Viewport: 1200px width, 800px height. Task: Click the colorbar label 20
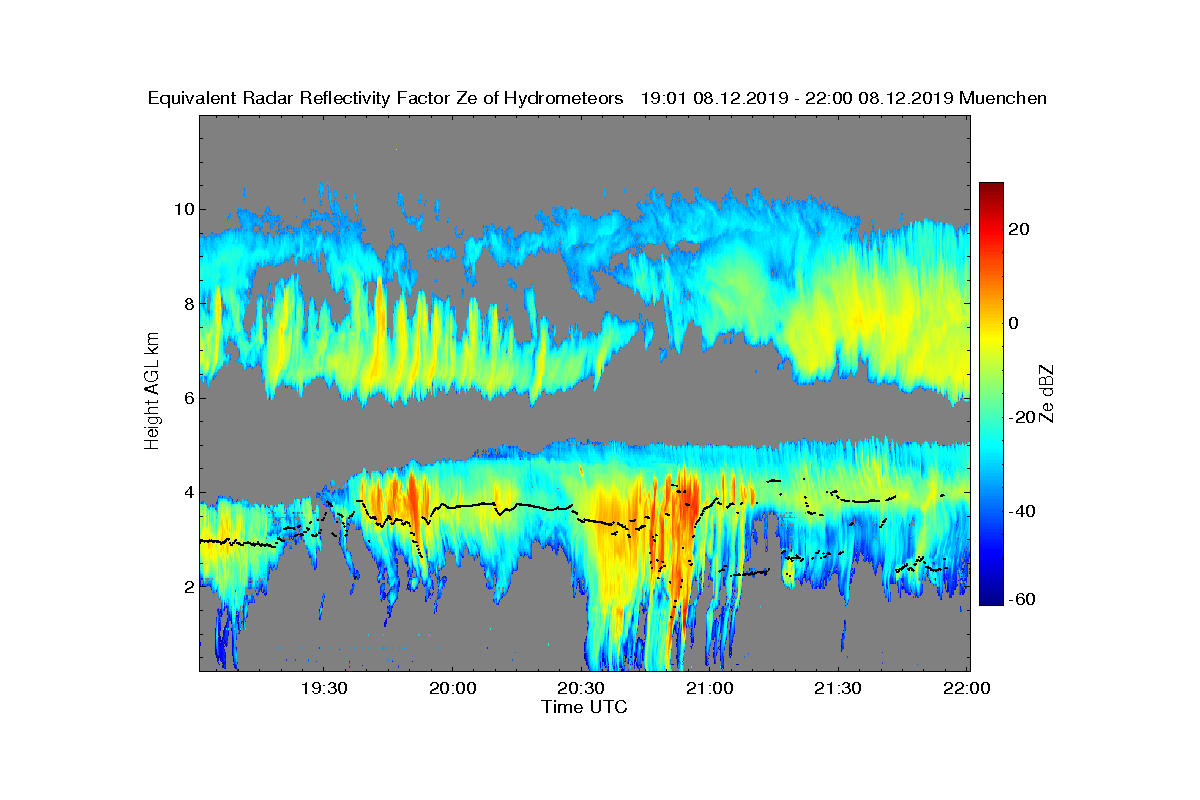[x=1020, y=229]
